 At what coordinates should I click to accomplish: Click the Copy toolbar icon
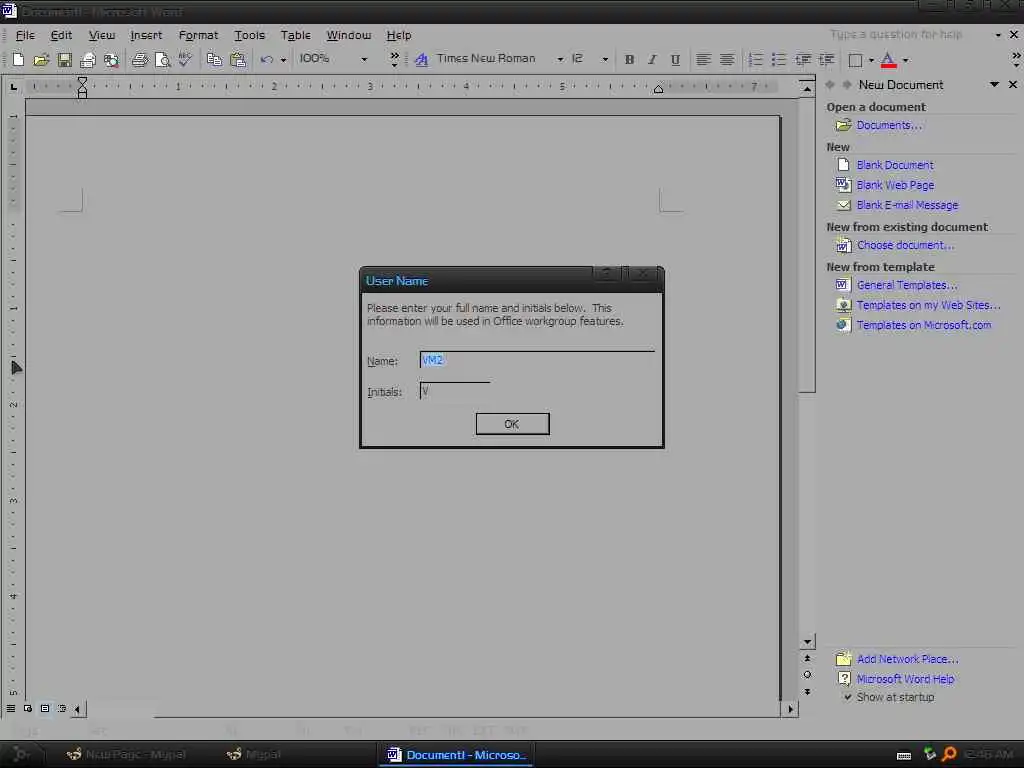[x=214, y=60]
